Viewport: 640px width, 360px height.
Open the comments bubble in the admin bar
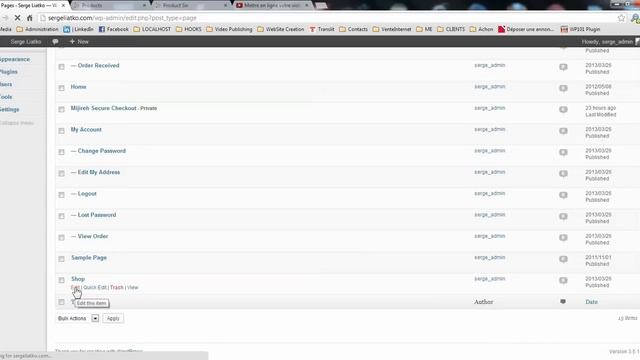tap(55, 42)
